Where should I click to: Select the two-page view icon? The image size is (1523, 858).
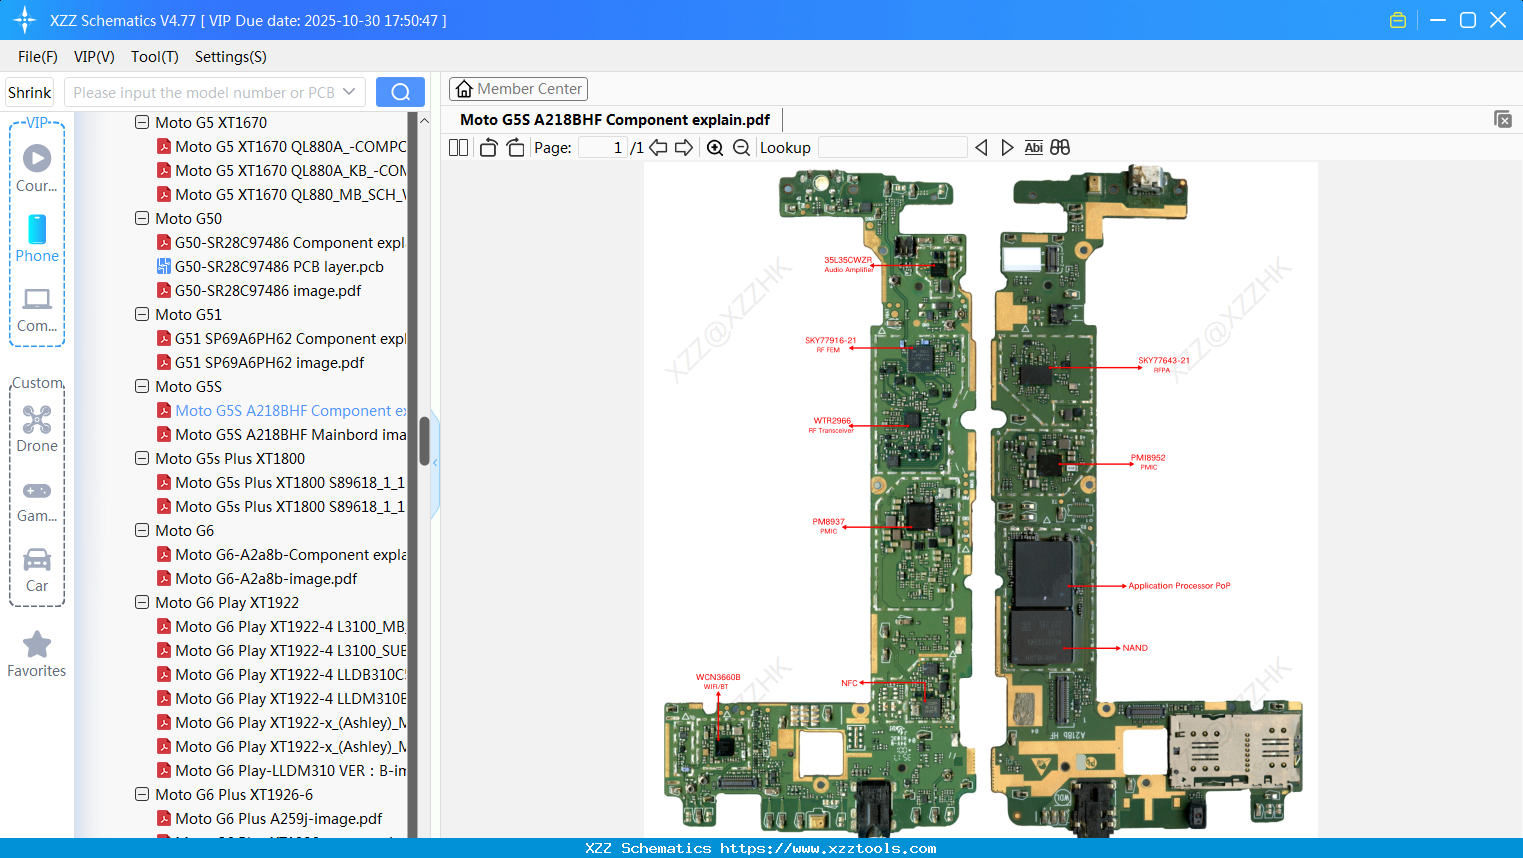pos(457,147)
